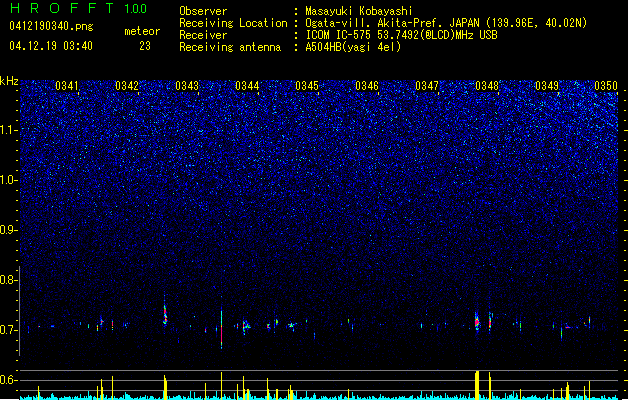Click the 'Receiving Location' field label

tap(233, 23)
